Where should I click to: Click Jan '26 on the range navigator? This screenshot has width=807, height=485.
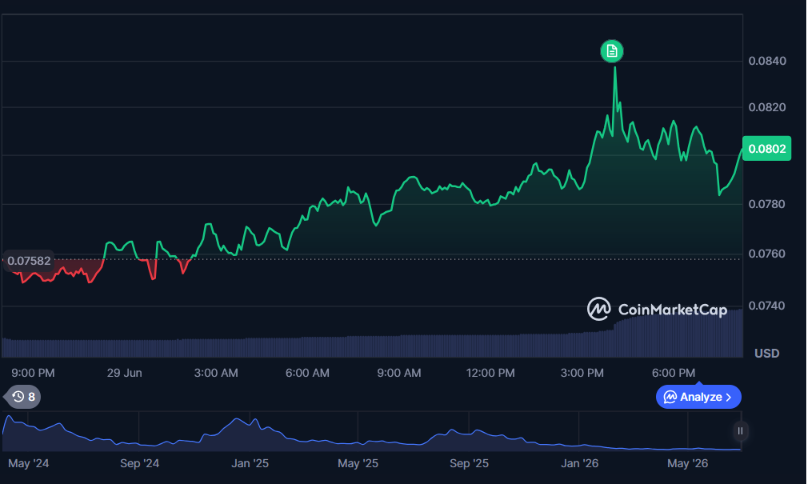click(x=580, y=463)
